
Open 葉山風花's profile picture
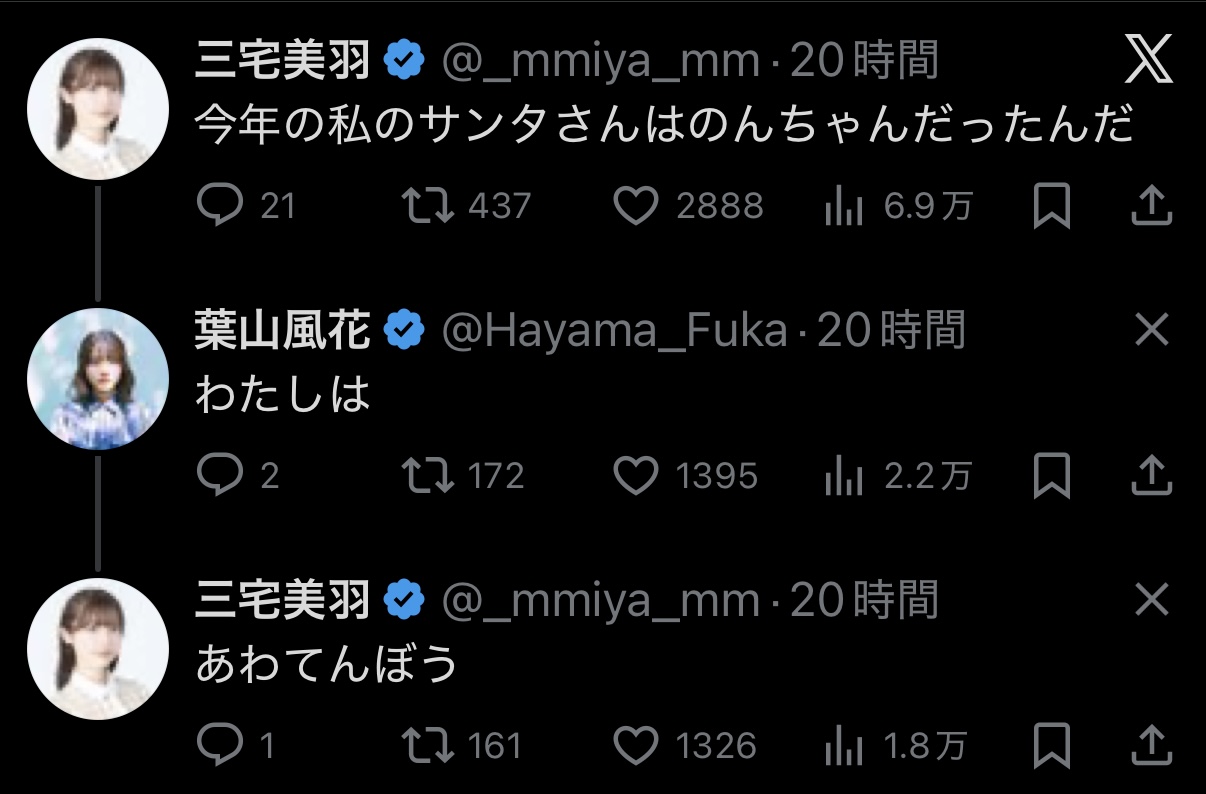[x=96, y=378]
